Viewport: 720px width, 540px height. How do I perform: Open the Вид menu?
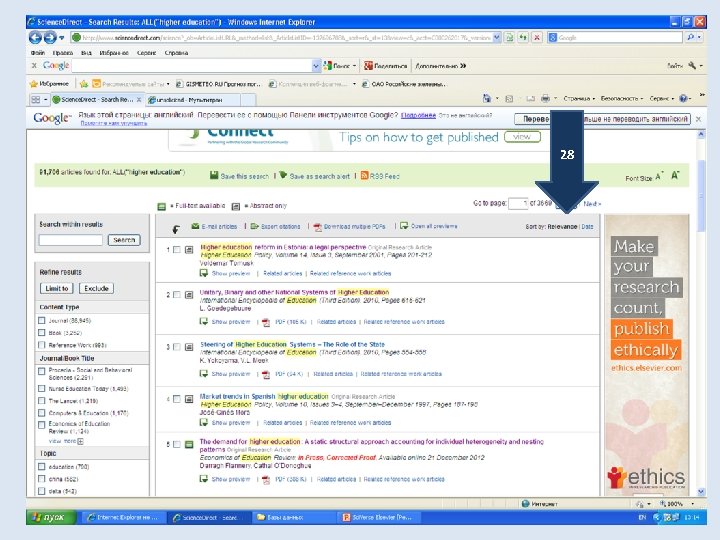click(86, 53)
